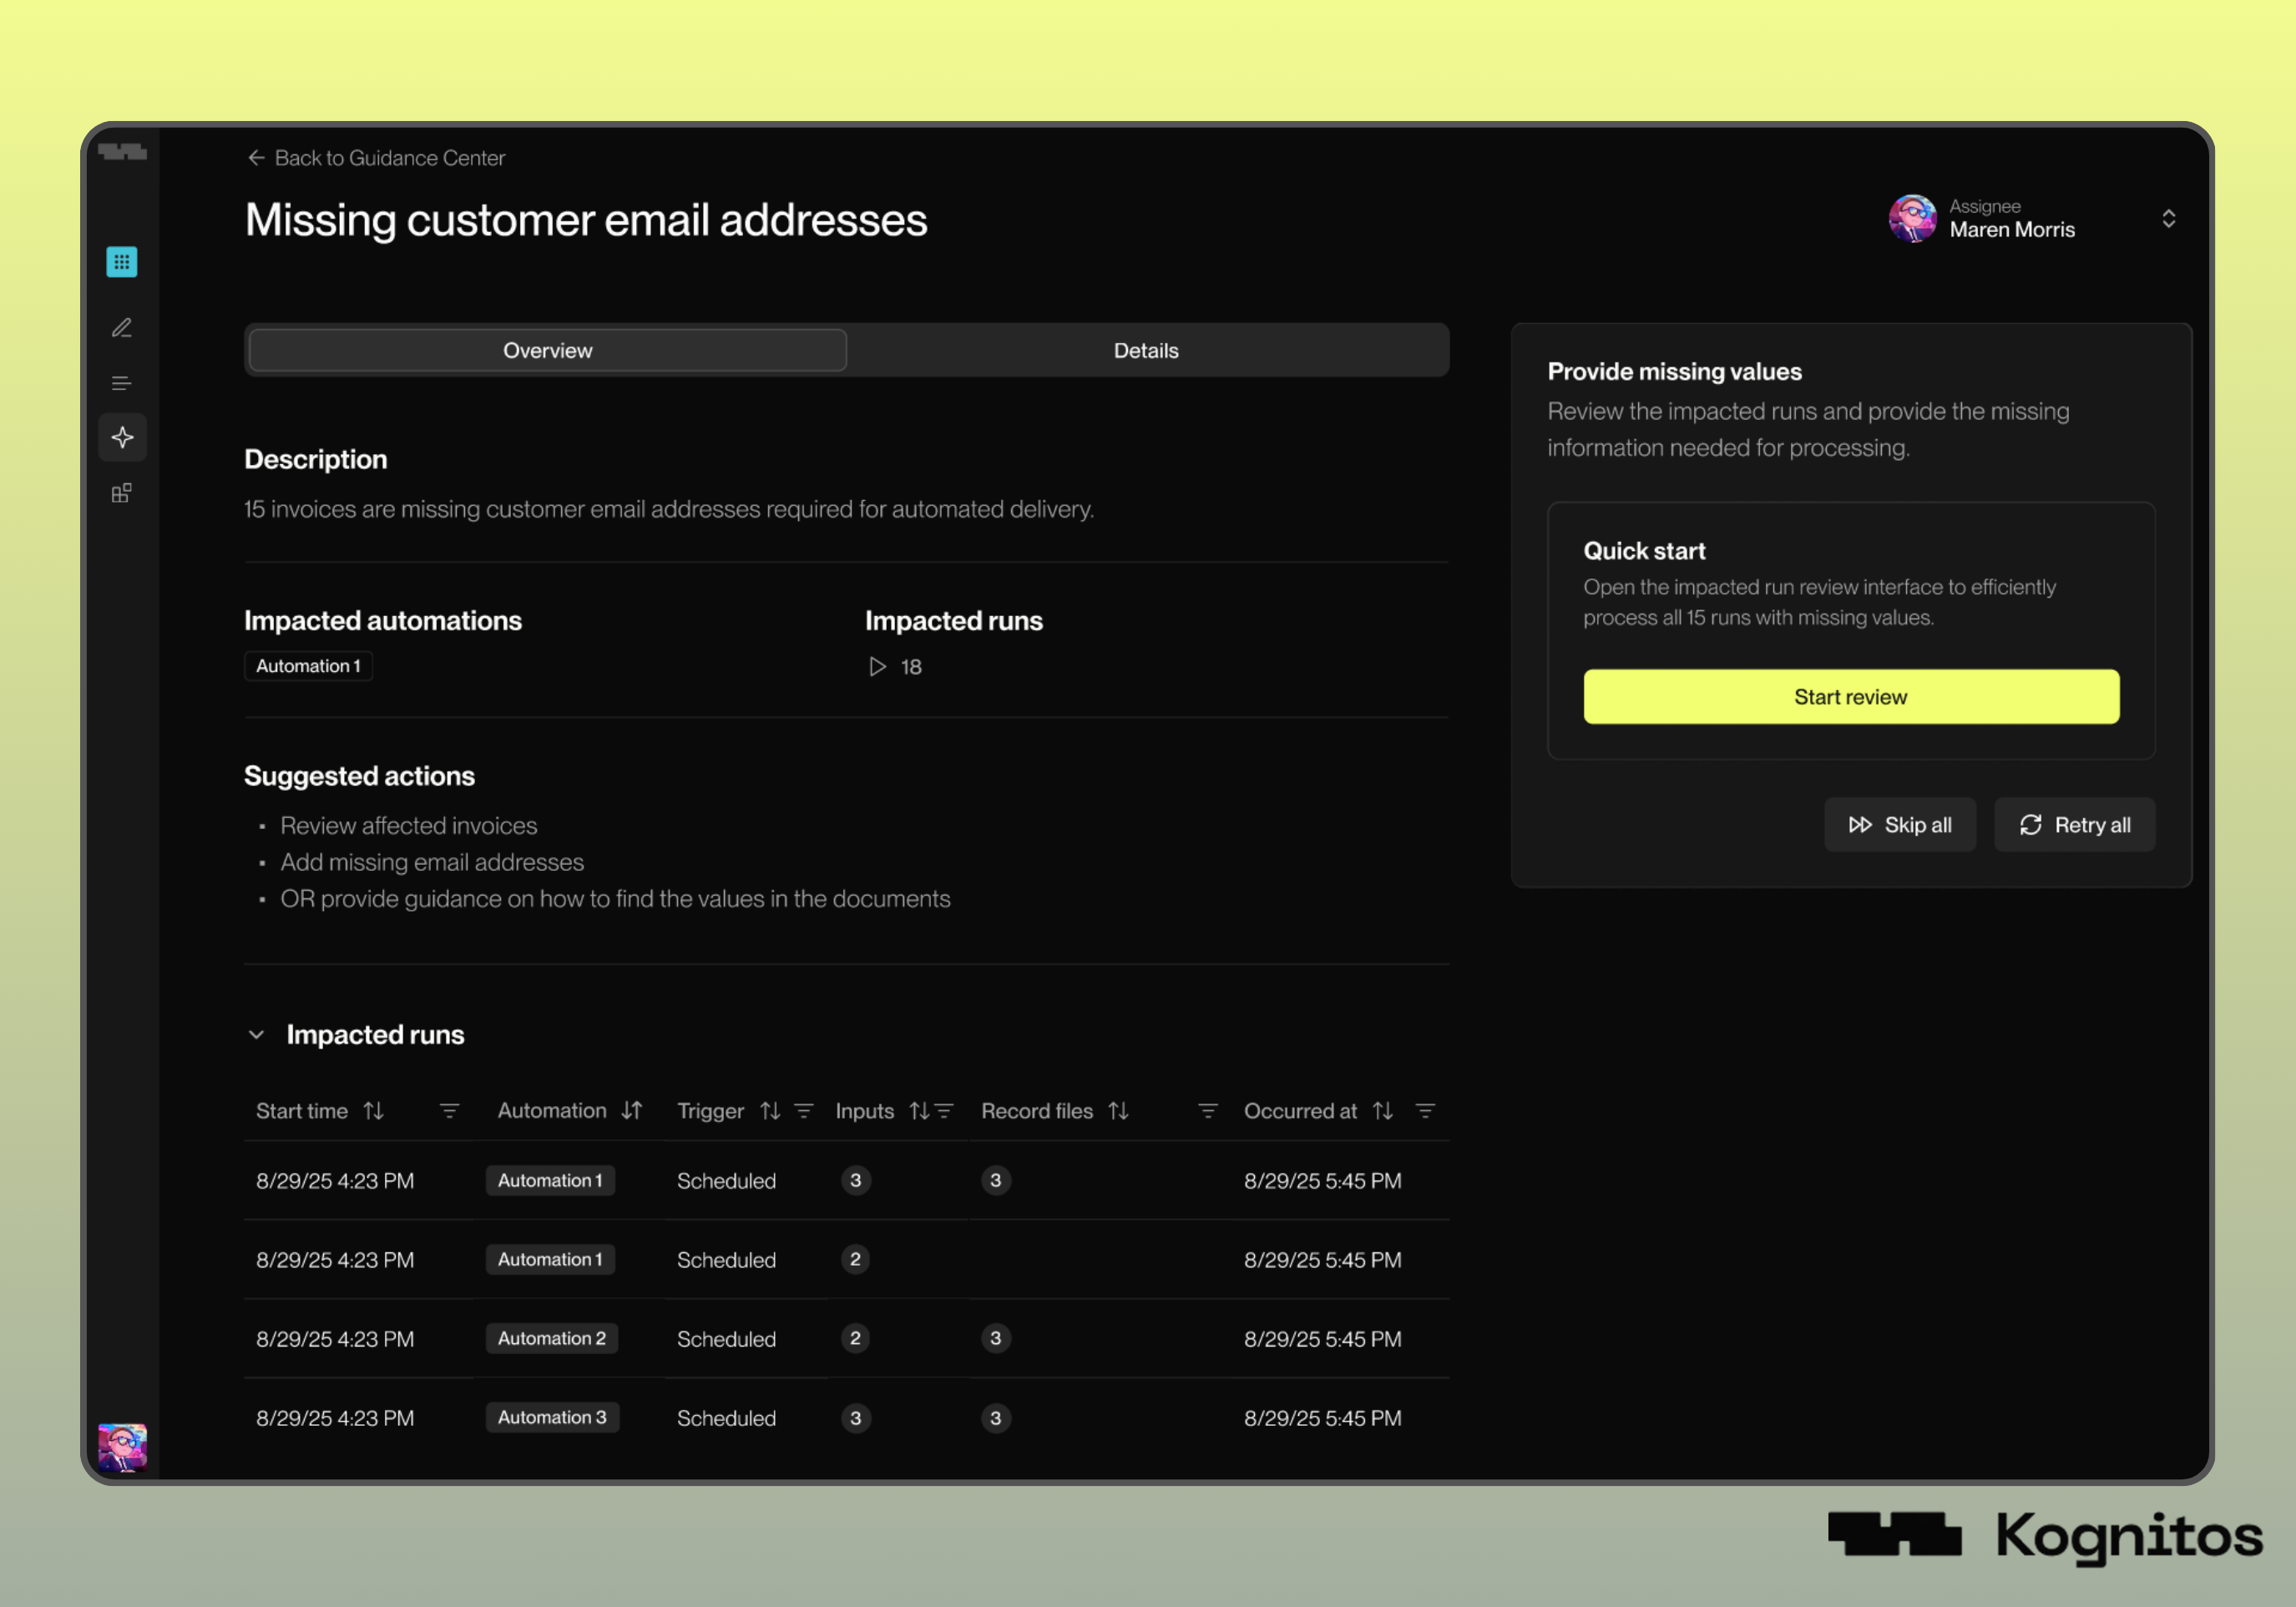Collapse the Impacted runs section

(x=257, y=1035)
